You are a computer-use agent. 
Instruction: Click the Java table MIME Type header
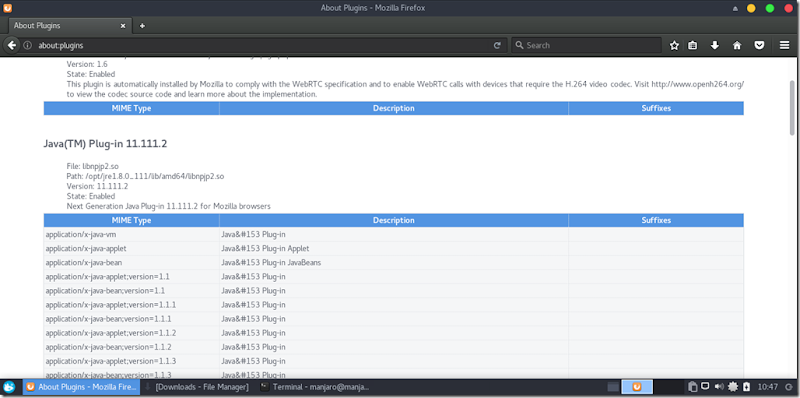coord(132,220)
